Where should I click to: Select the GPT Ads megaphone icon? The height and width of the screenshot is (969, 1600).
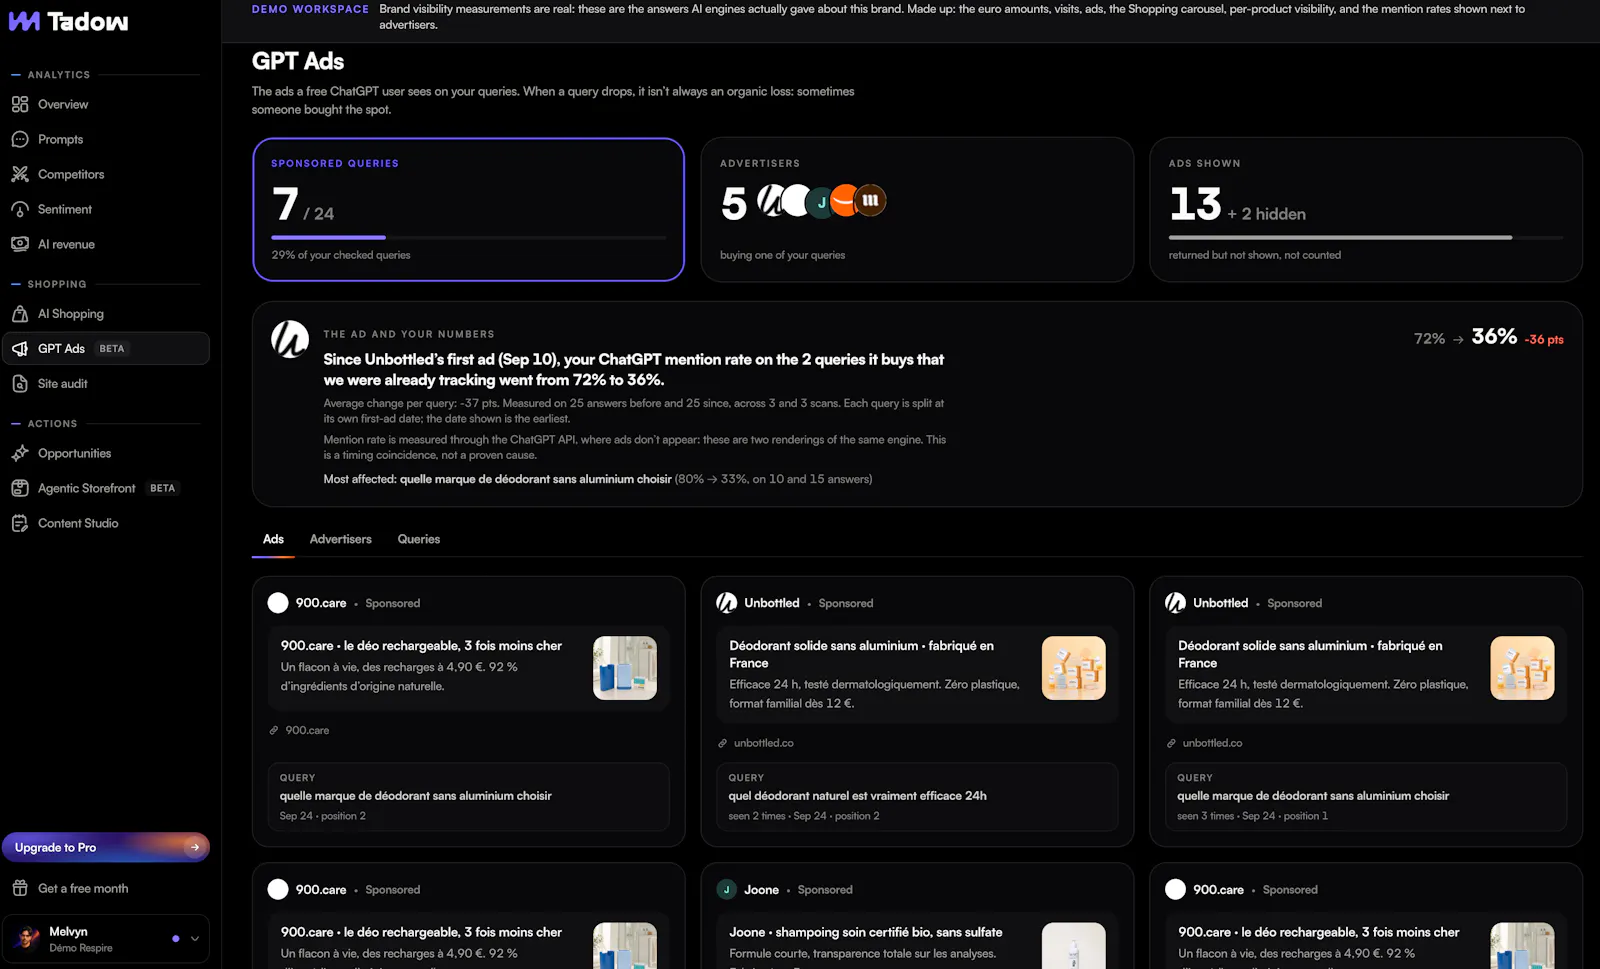point(20,349)
